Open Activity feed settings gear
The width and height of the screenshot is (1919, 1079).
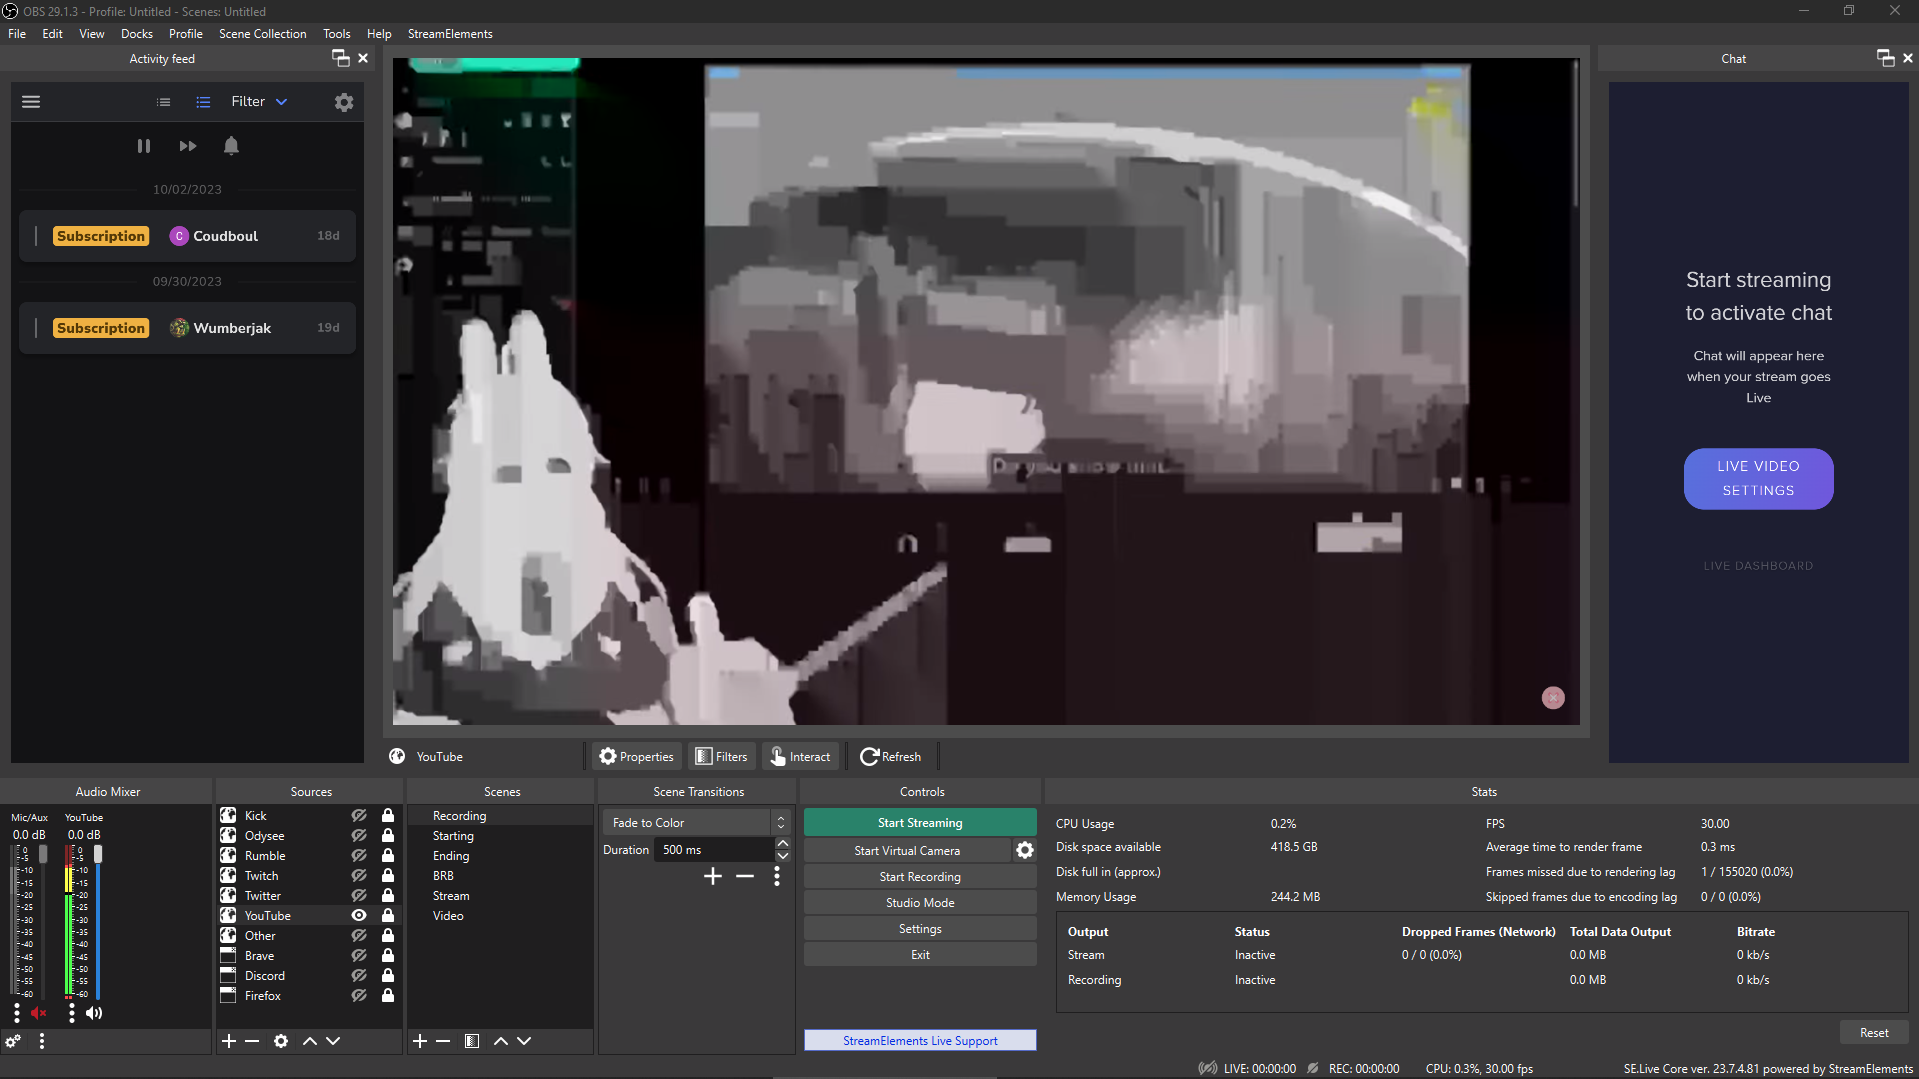(344, 102)
